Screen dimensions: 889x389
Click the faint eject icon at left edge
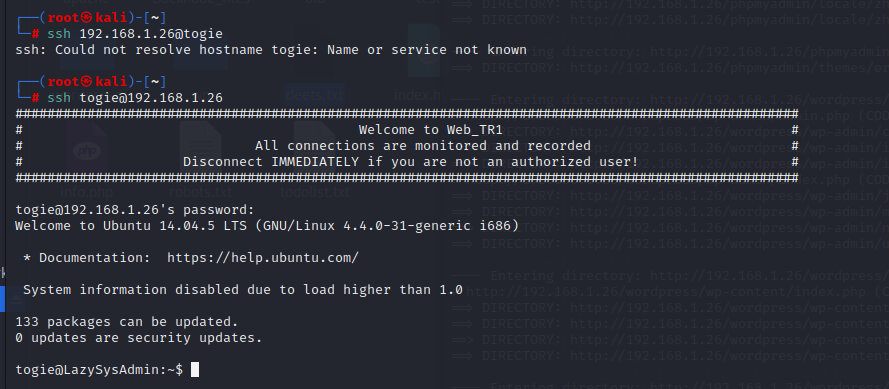click(x=15, y=298)
